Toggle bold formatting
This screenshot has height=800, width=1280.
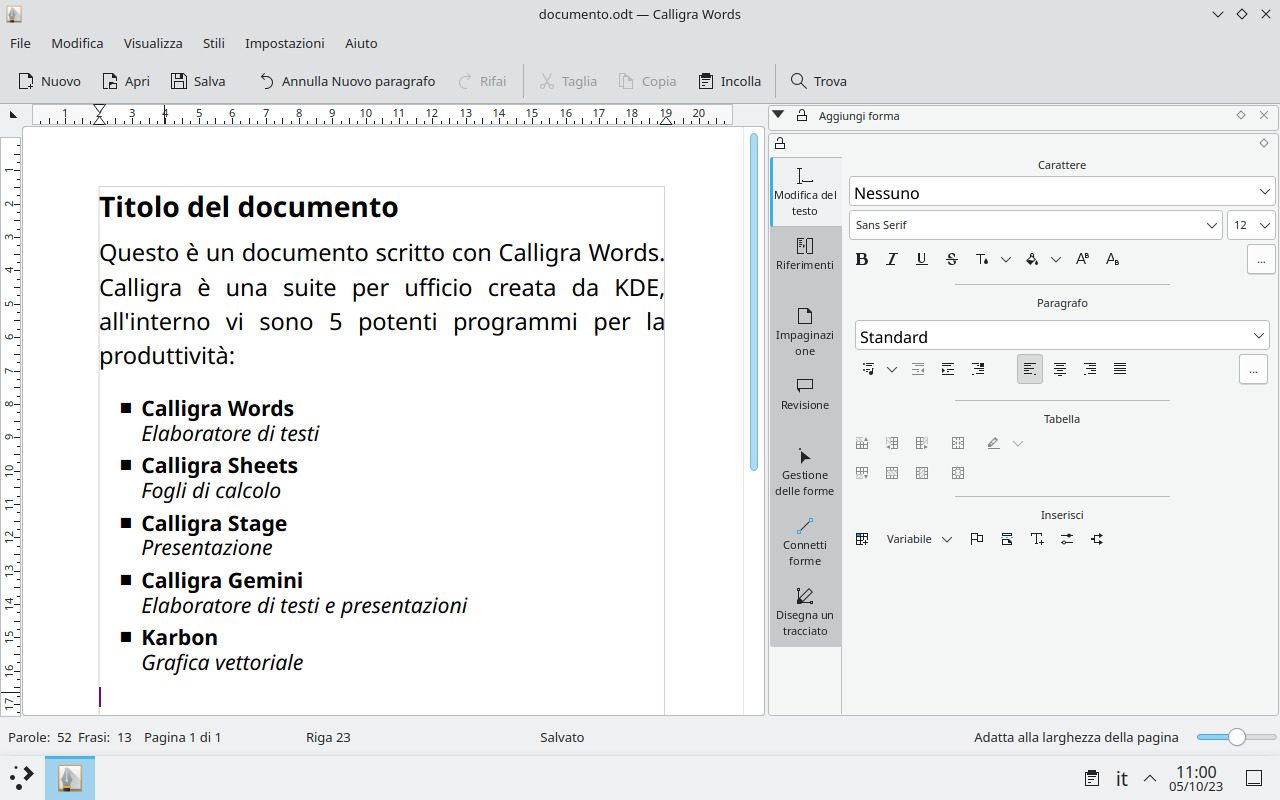coord(862,259)
